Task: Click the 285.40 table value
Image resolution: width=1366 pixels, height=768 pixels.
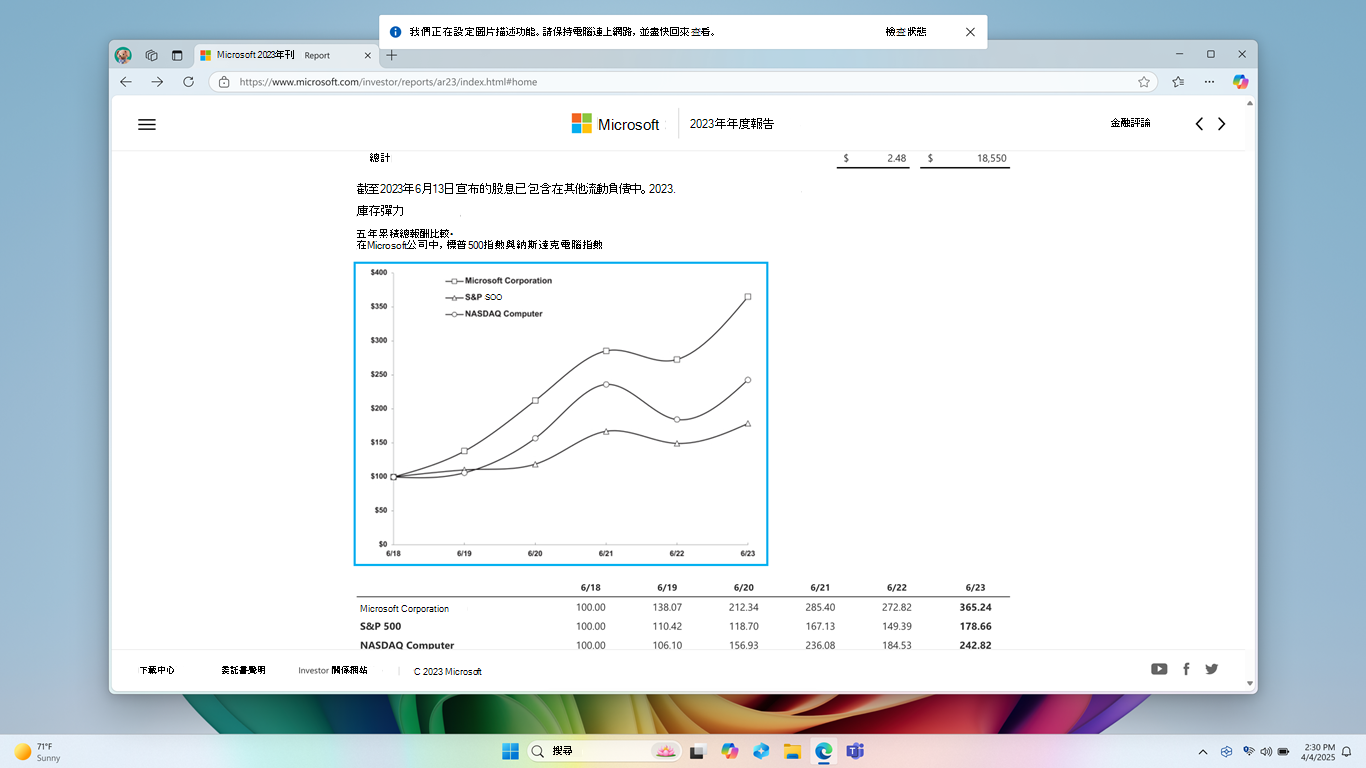Action: point(820,607)
